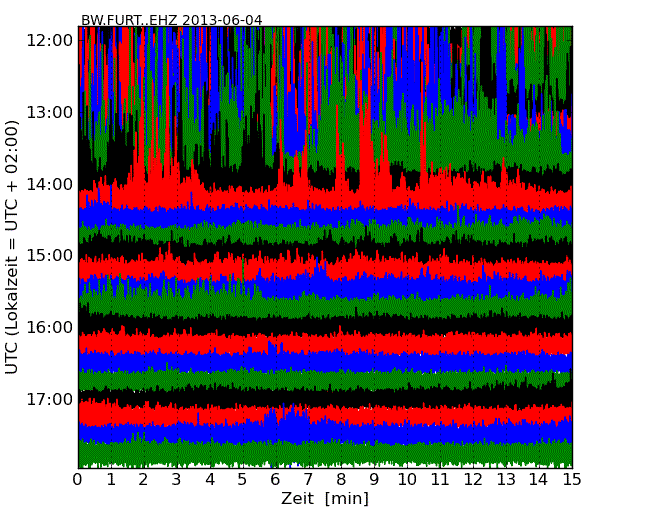Click the 17:00 y-axis tick label
The image size is (650, 520).
point(50,399)
